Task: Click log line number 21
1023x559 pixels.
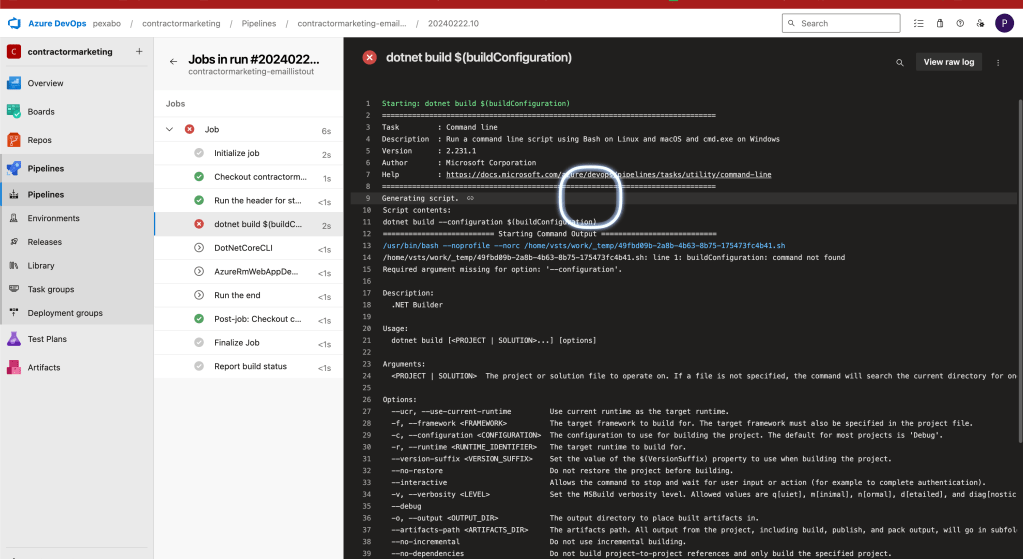Action: coord(367,340)
